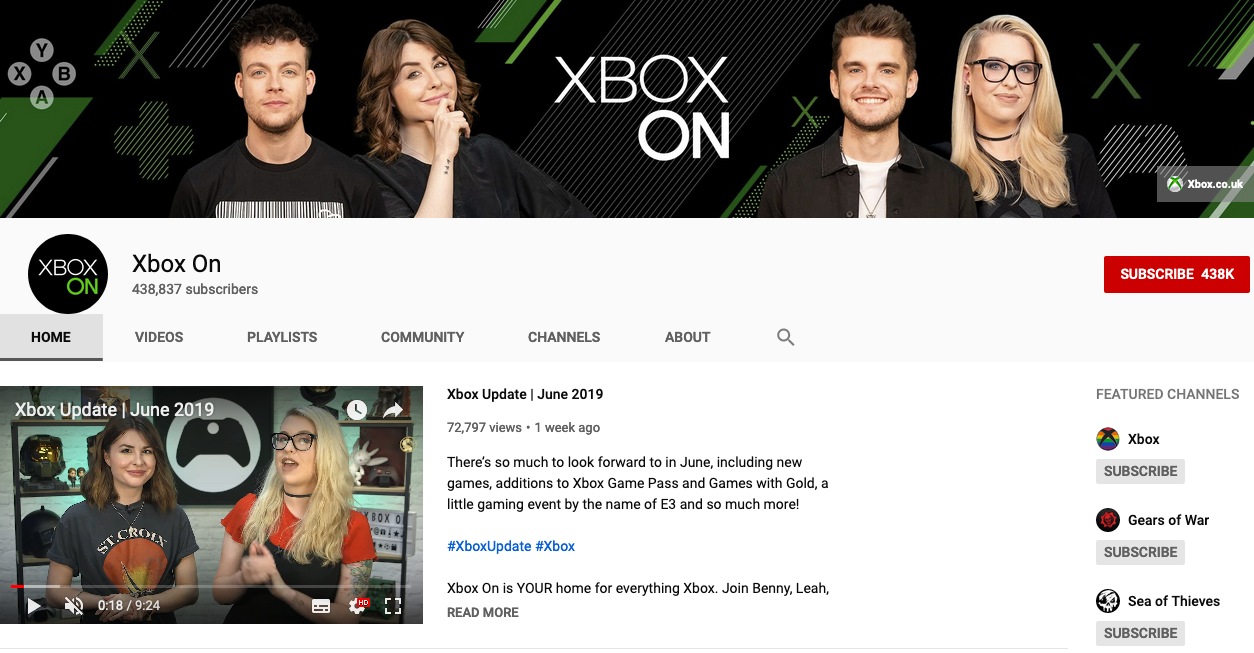Go to the COMMUNITY tab
1254x653 pixels.
(x=422, y=337)
